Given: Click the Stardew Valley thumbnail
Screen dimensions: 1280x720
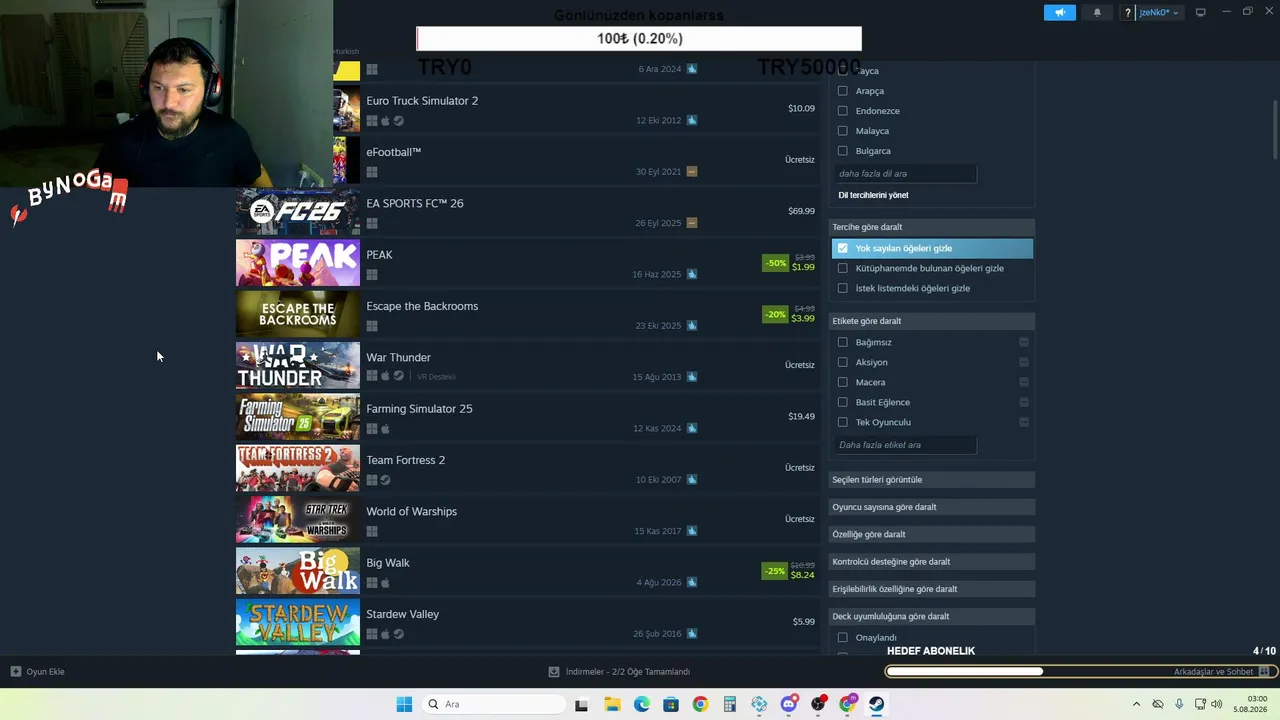Looking at the screenshot, I should (x=298, y=622).
